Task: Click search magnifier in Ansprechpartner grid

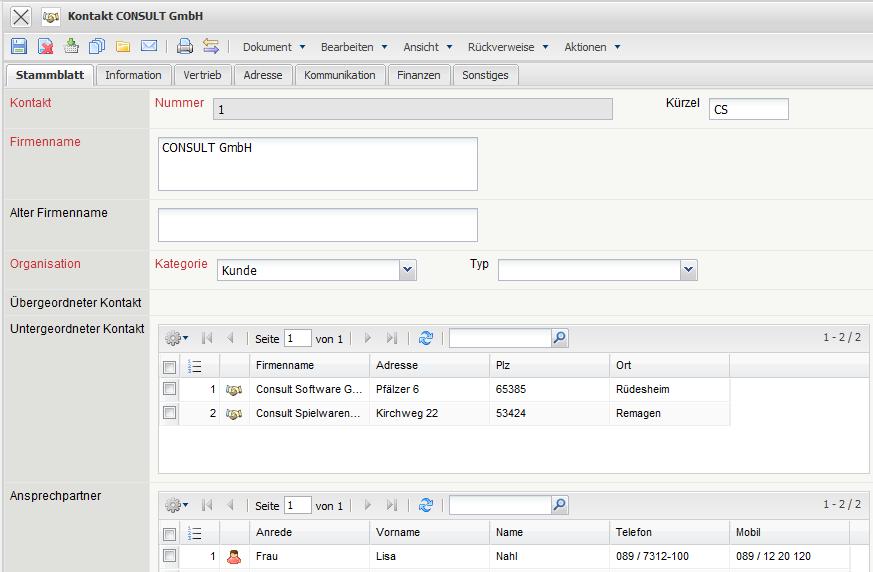Action: (559, 506)
